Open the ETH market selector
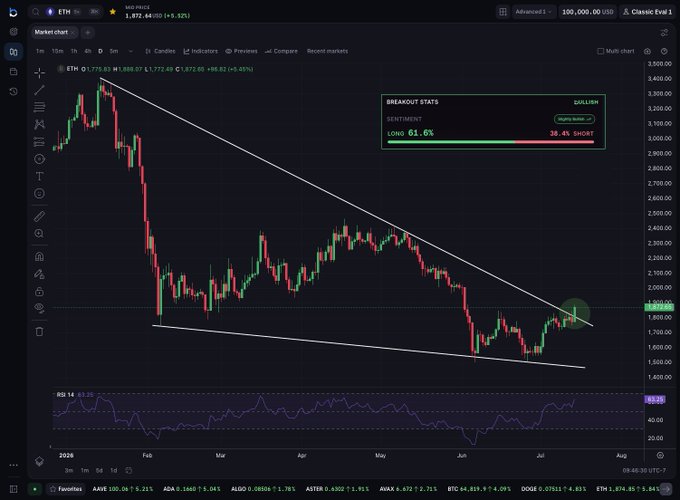Image resolution: width=680 pixels, height=500 pixels. [64, 12]
